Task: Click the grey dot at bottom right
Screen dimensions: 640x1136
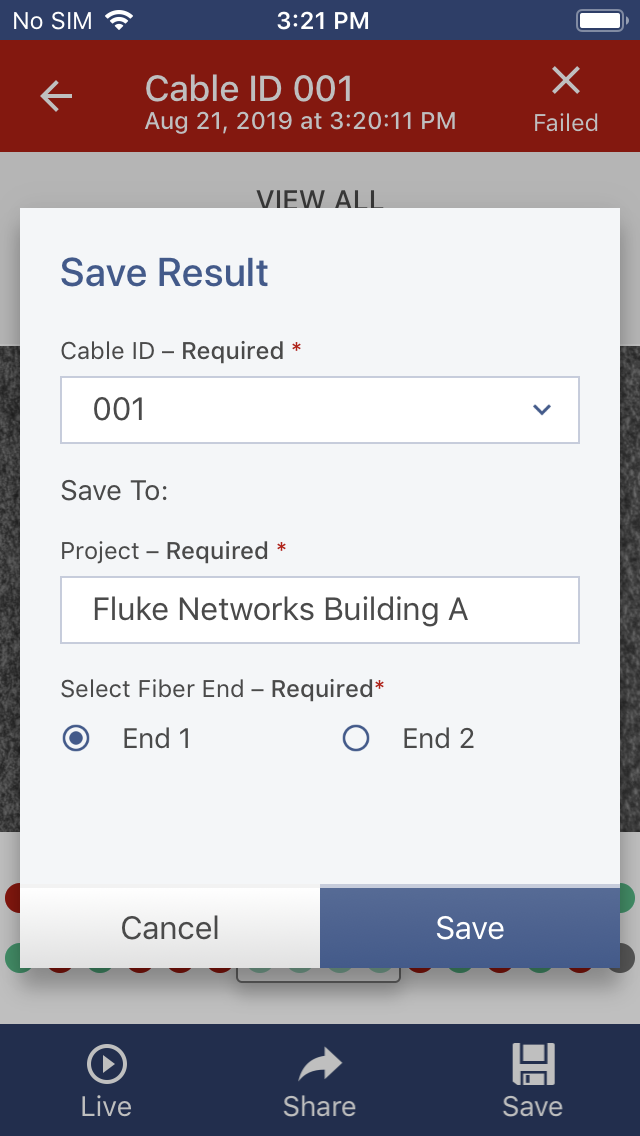Action: click(626, 957)
